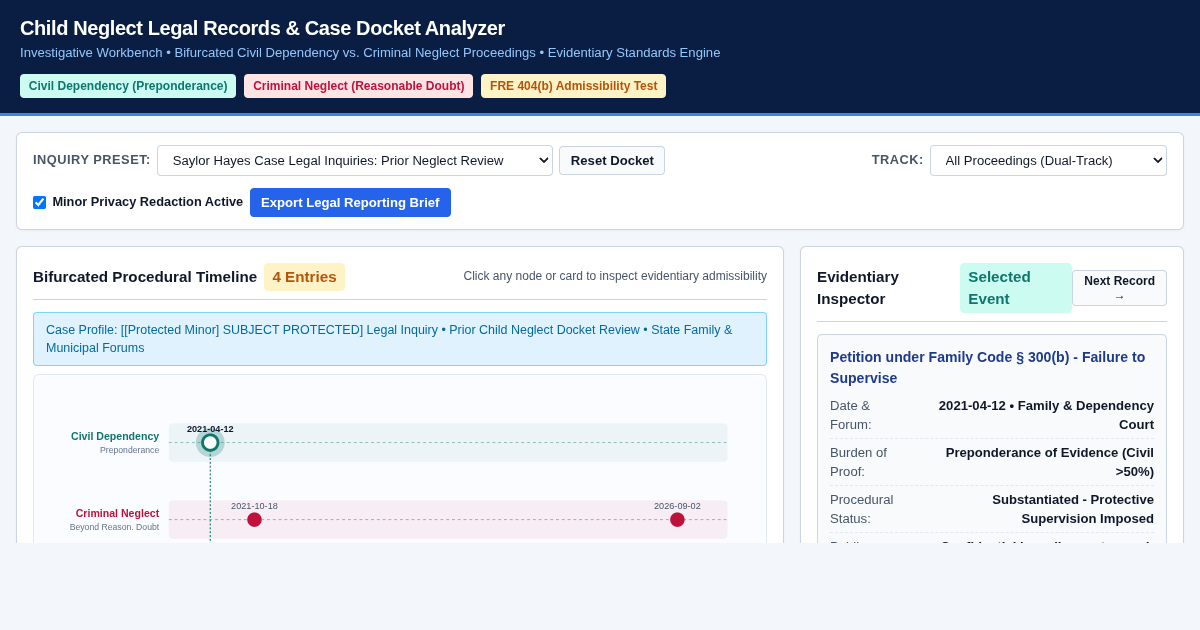Click the Procedural Status field label

[862, 509]
